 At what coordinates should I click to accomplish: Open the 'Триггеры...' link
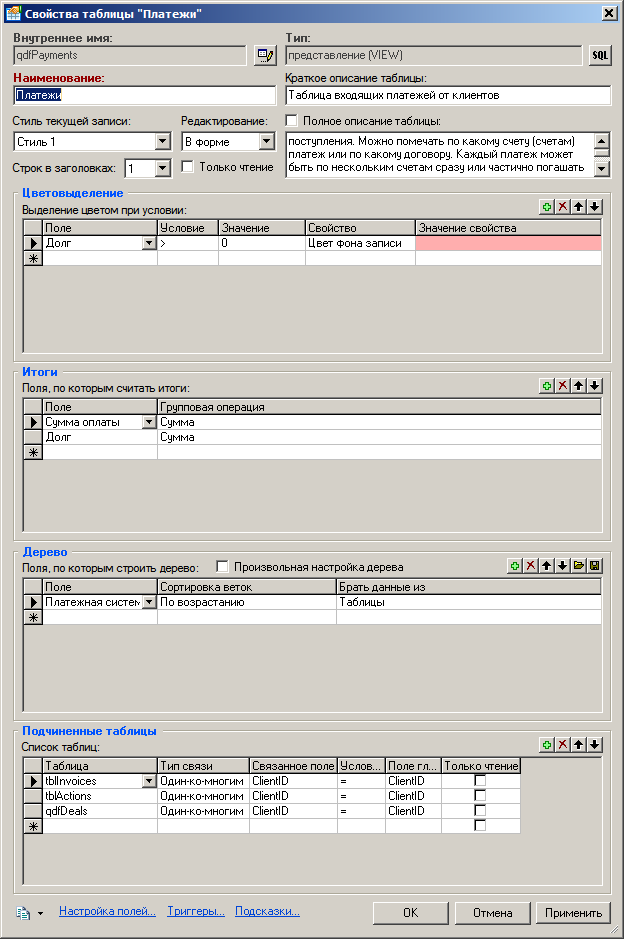click(x=195, y=912)
